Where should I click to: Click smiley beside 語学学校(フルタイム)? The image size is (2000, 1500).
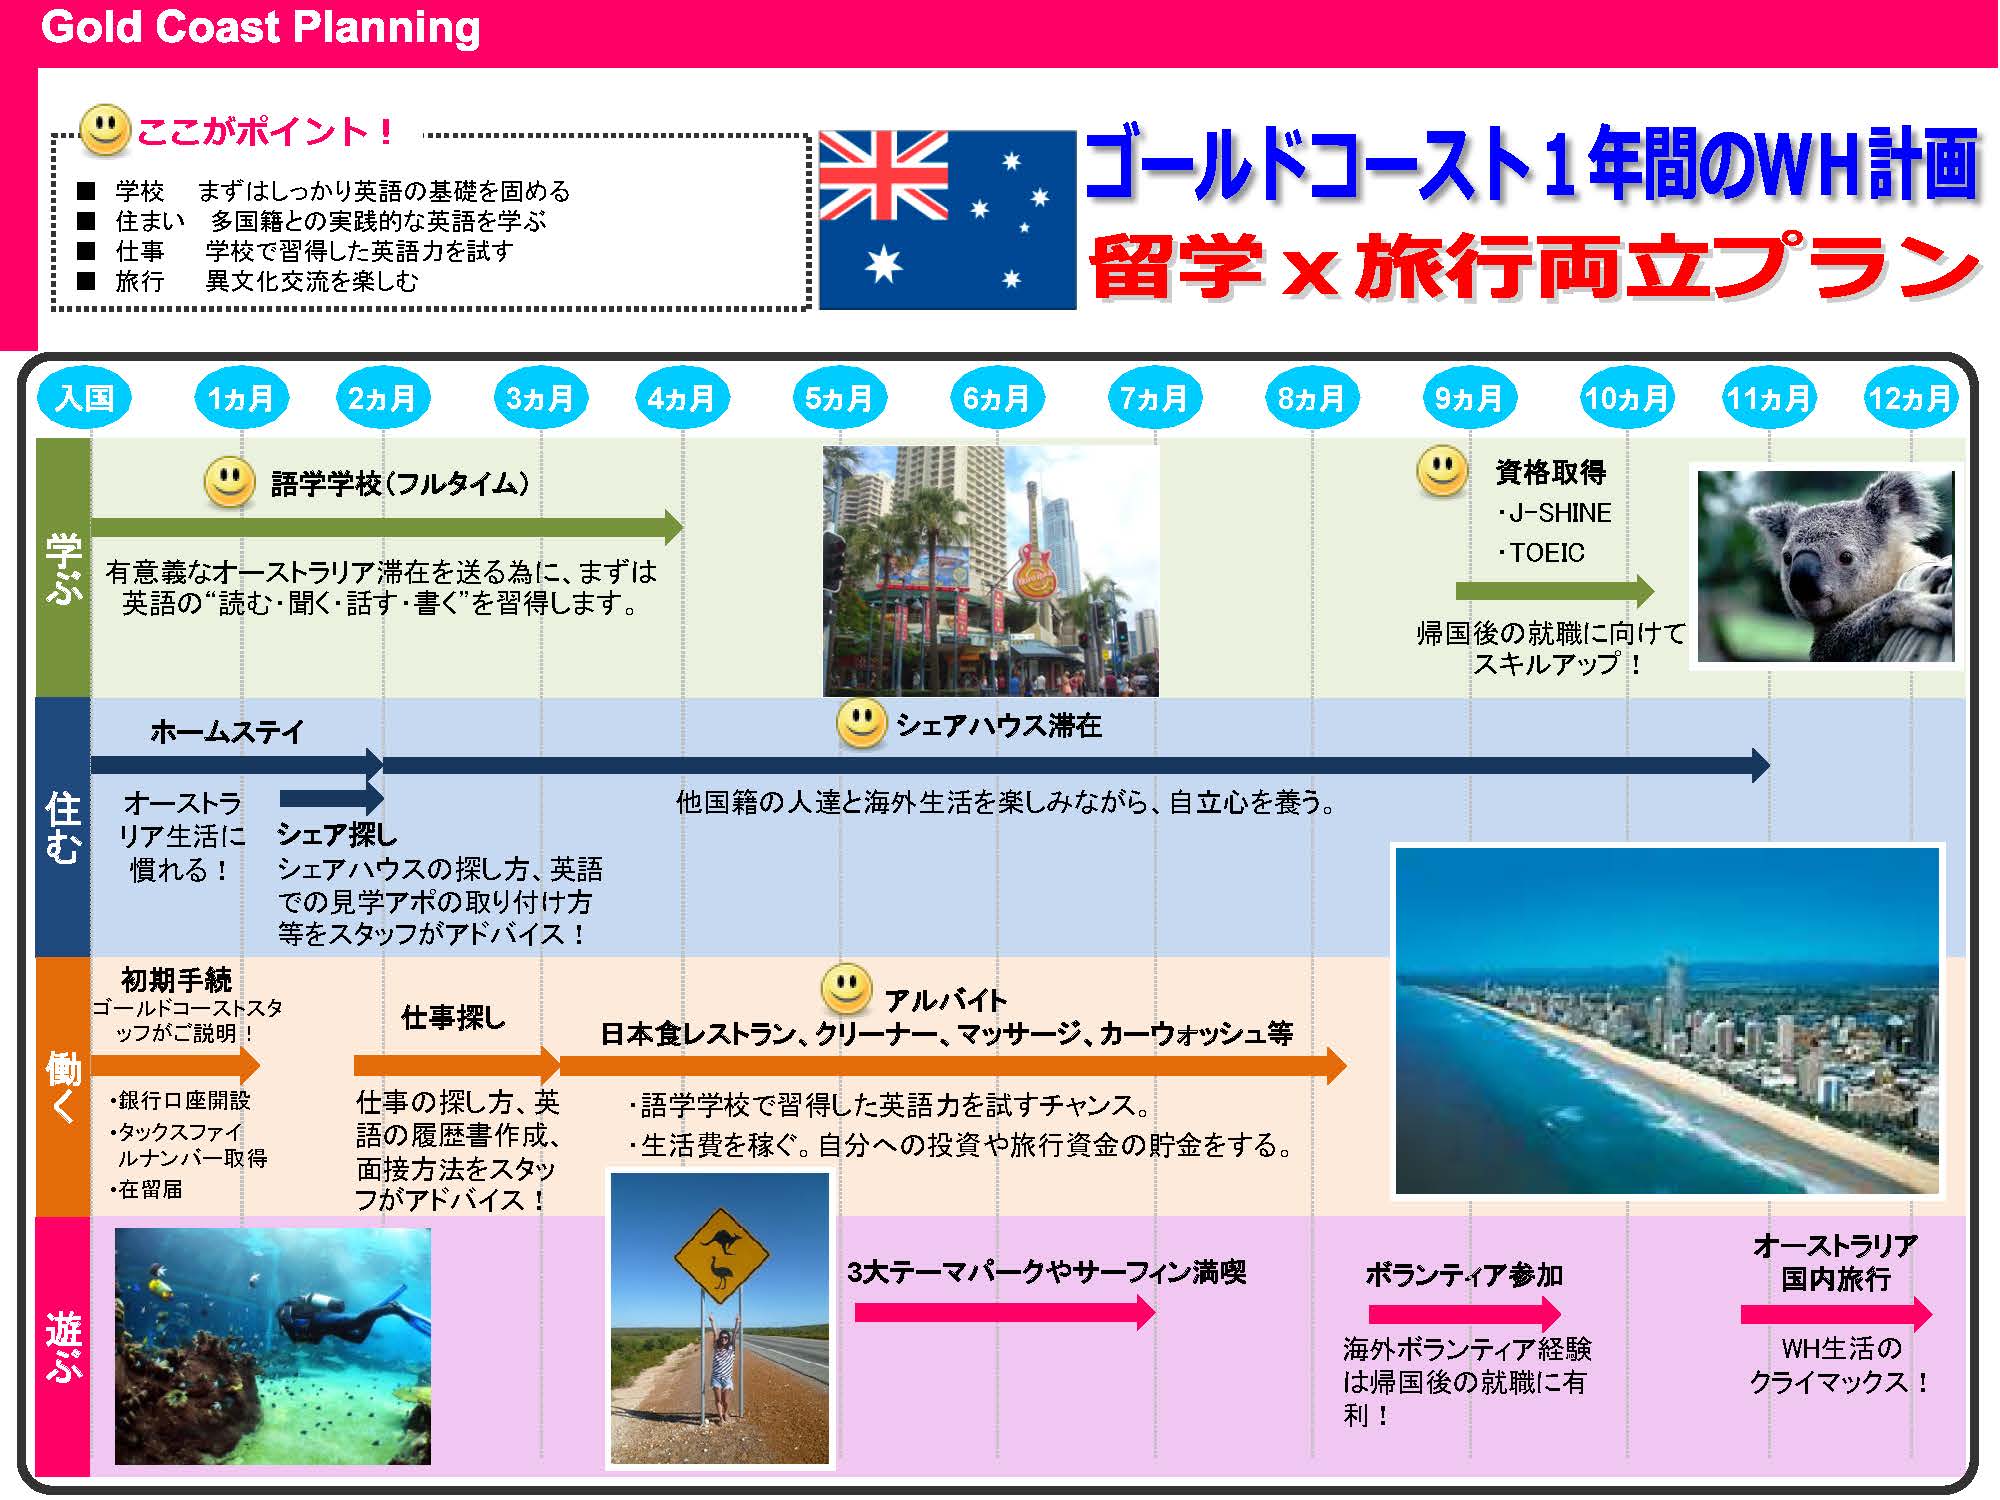[229, 483]
